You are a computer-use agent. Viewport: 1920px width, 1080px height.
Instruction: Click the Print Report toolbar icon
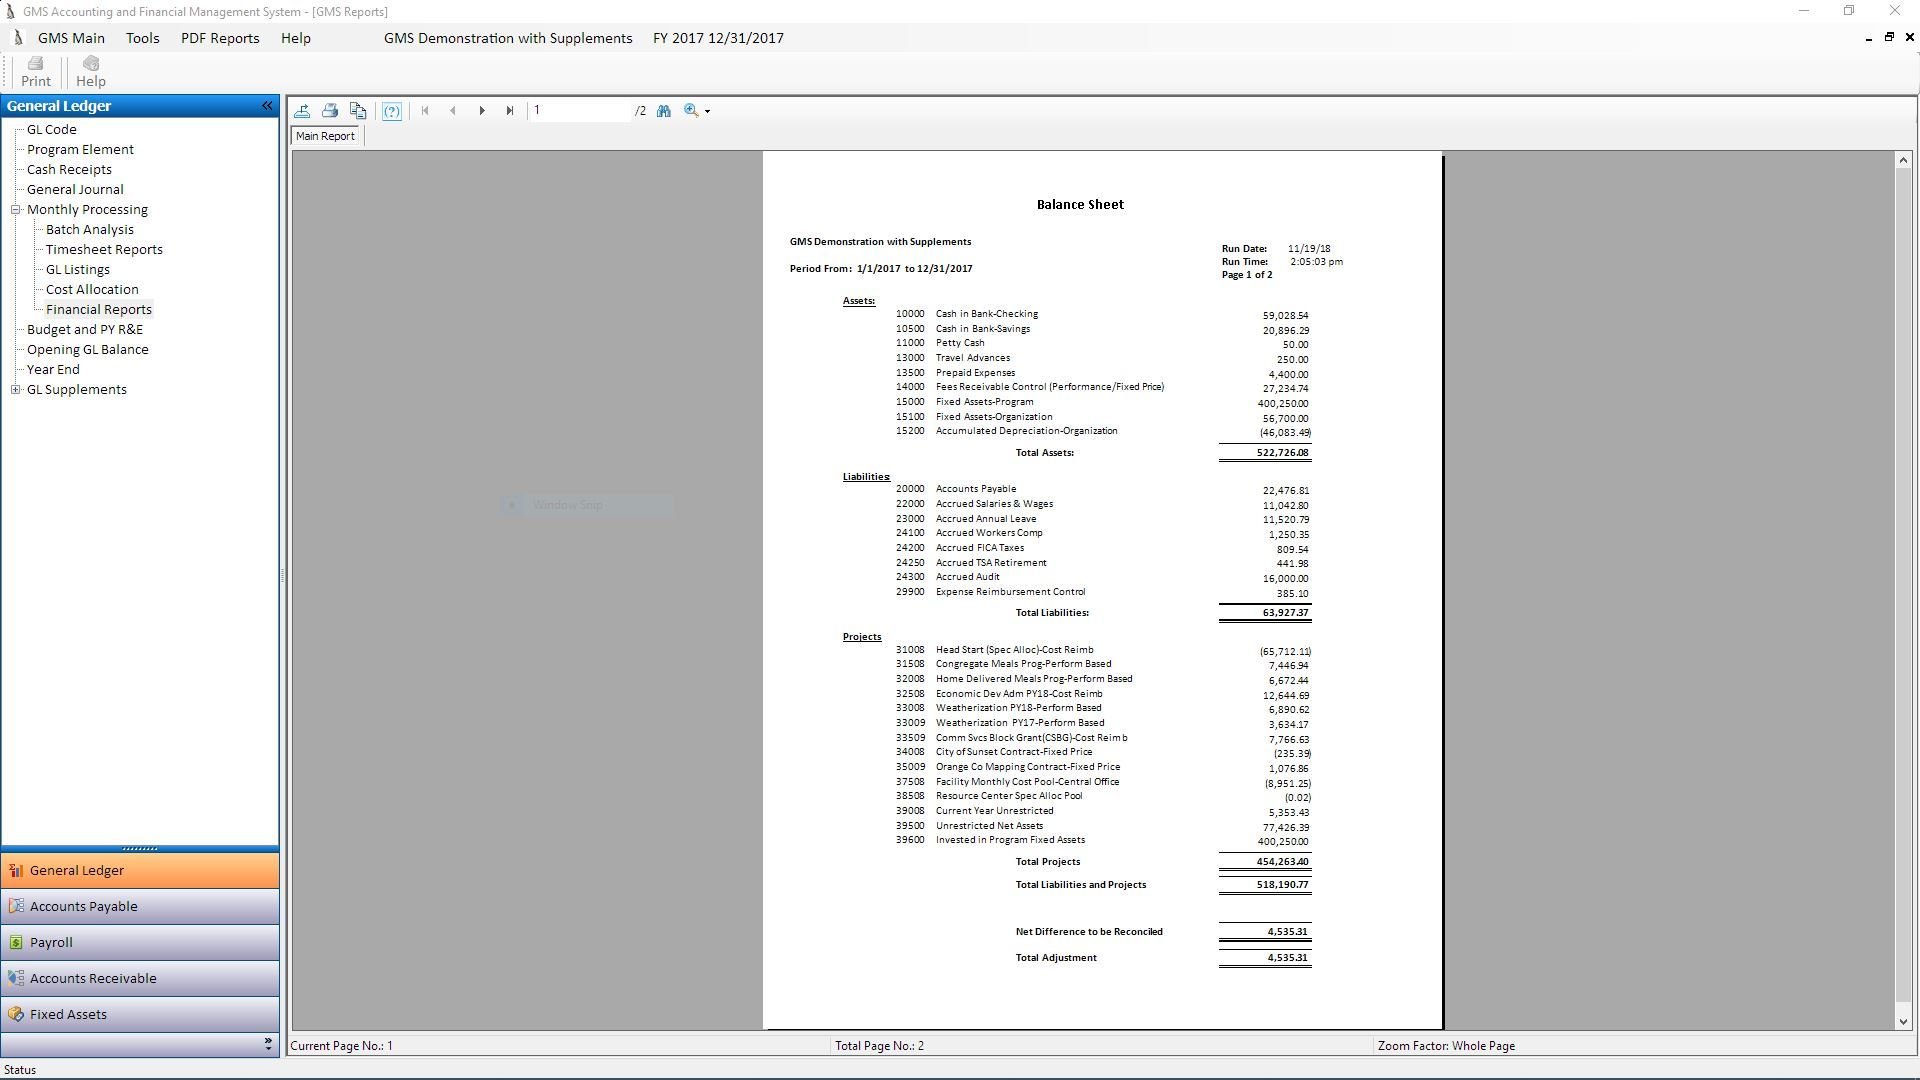[330, 111]
